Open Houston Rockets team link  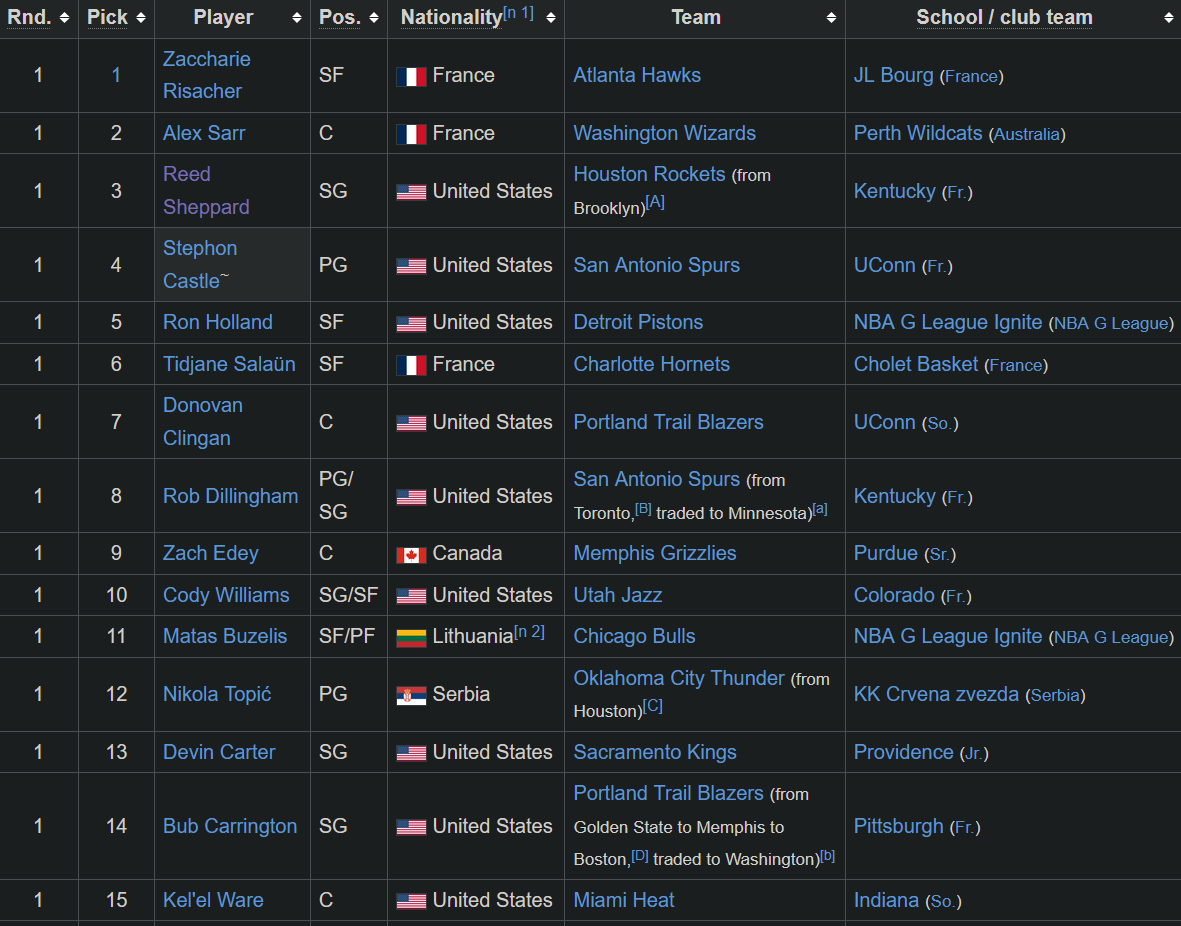pyautogui.click(x=649, y=174)
